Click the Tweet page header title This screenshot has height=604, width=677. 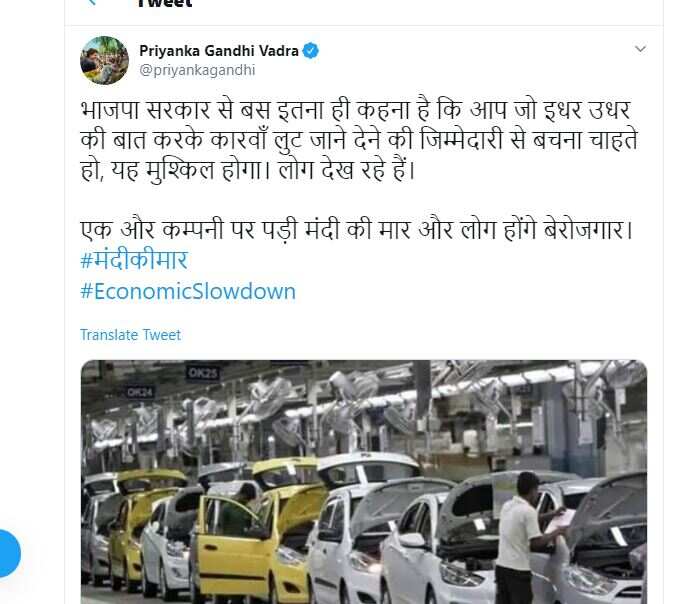coord(164,3)
